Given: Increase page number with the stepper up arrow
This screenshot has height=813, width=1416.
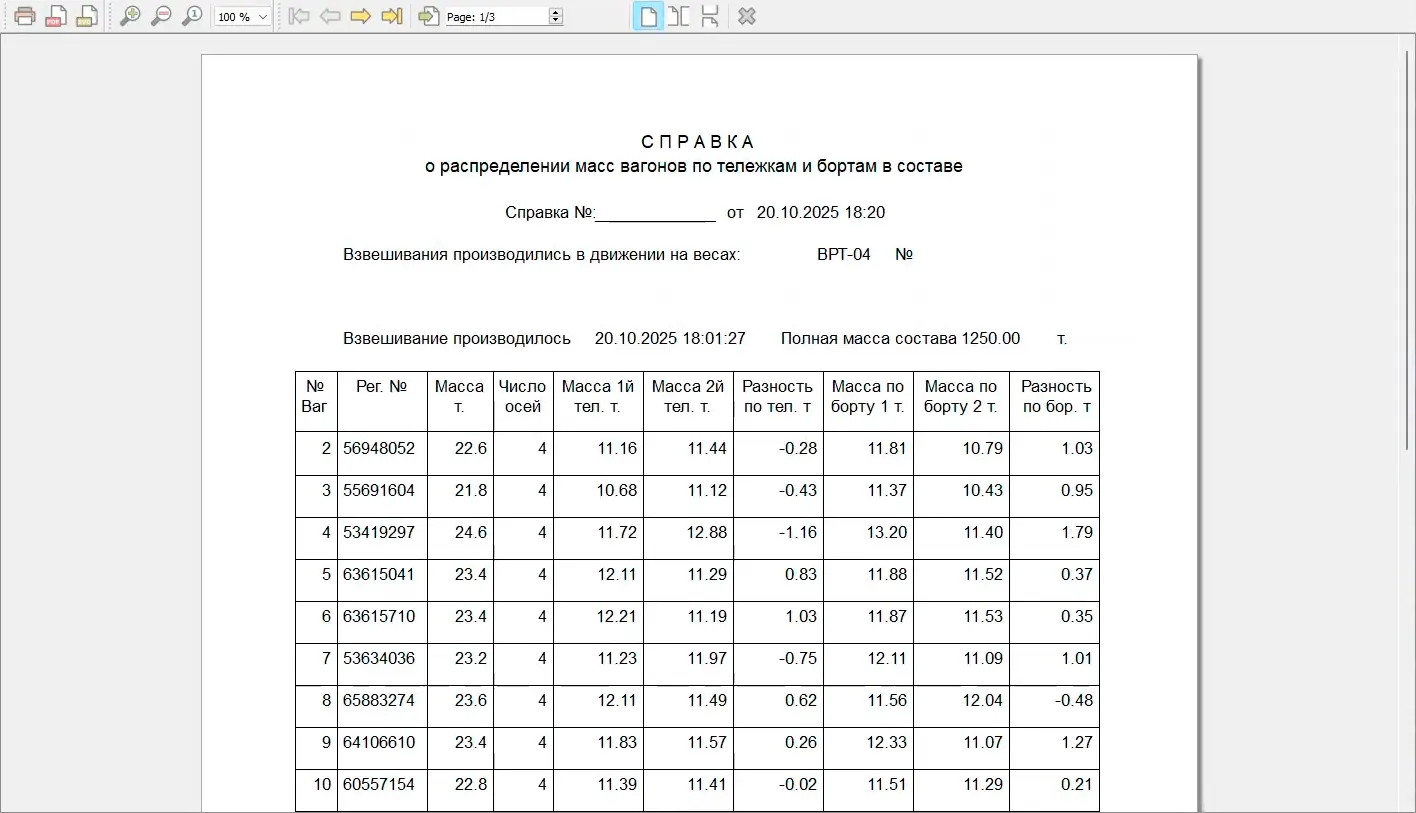Looking at the screenshot, I should pos(555,11).
